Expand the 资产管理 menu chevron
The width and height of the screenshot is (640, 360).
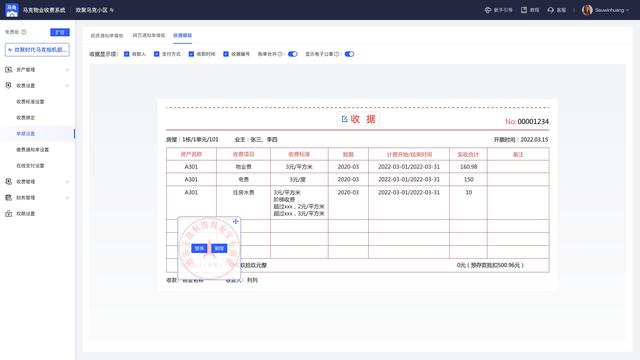[x=67, y=70]
